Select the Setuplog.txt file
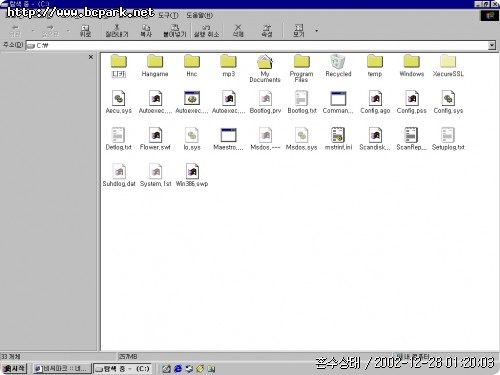500x375 pixels. click(x=448, y=139)
